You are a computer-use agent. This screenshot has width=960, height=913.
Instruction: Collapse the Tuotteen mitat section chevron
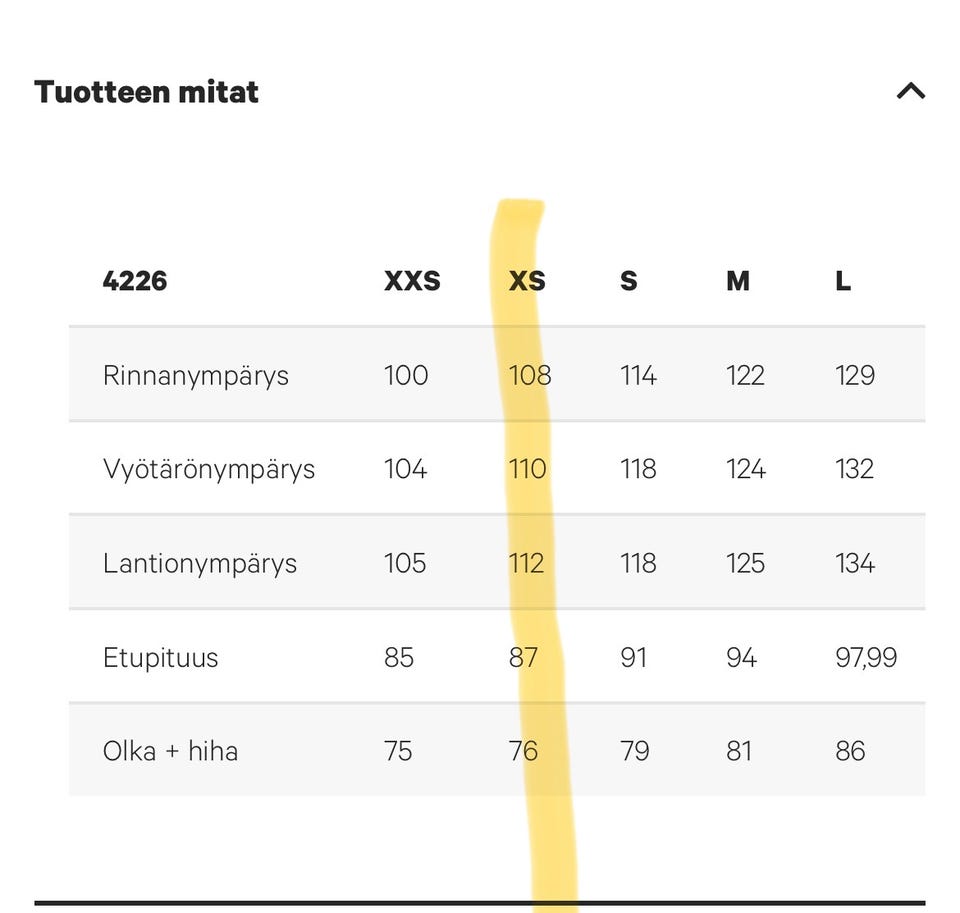pos(910,92)
